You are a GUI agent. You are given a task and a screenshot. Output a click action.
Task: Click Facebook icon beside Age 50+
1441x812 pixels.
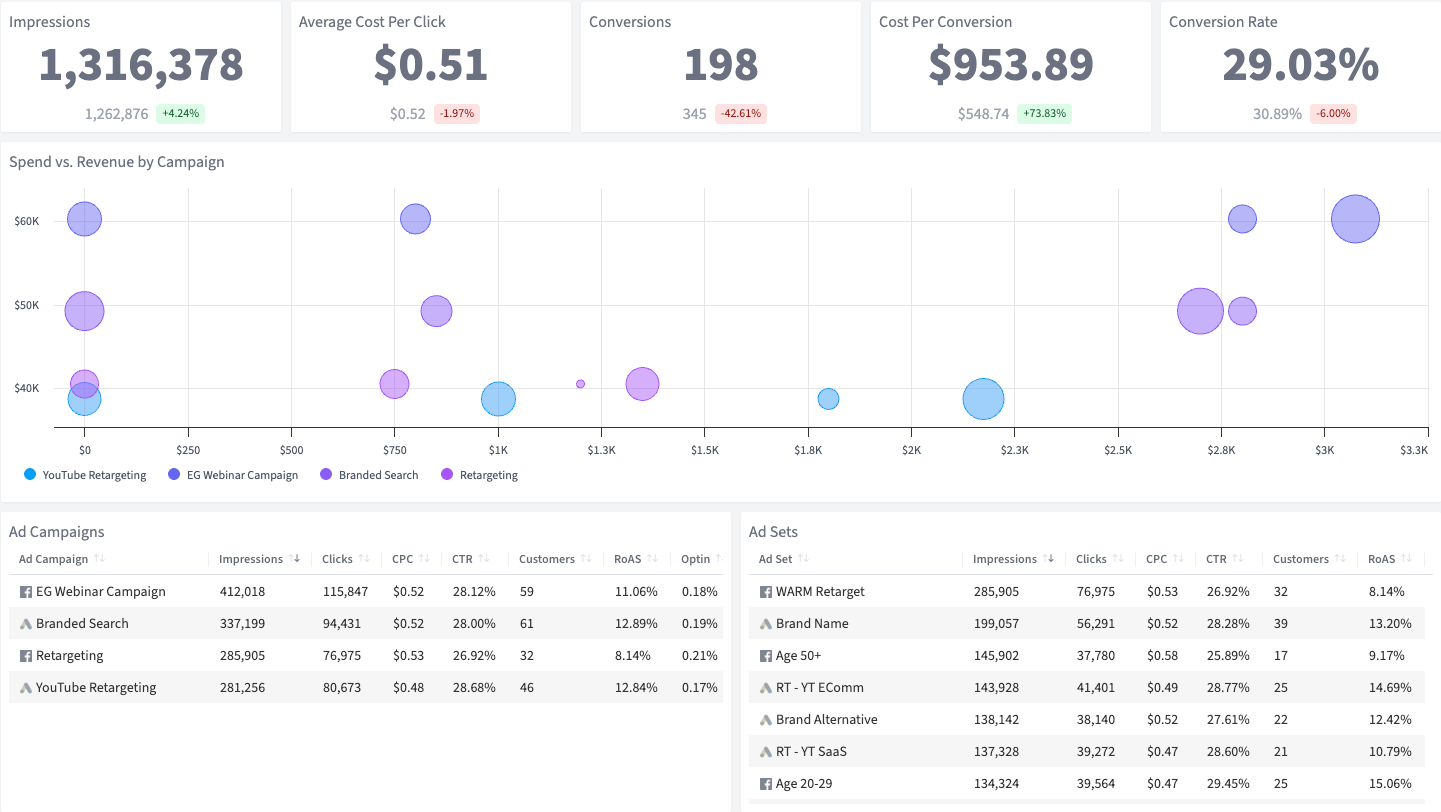766,655
